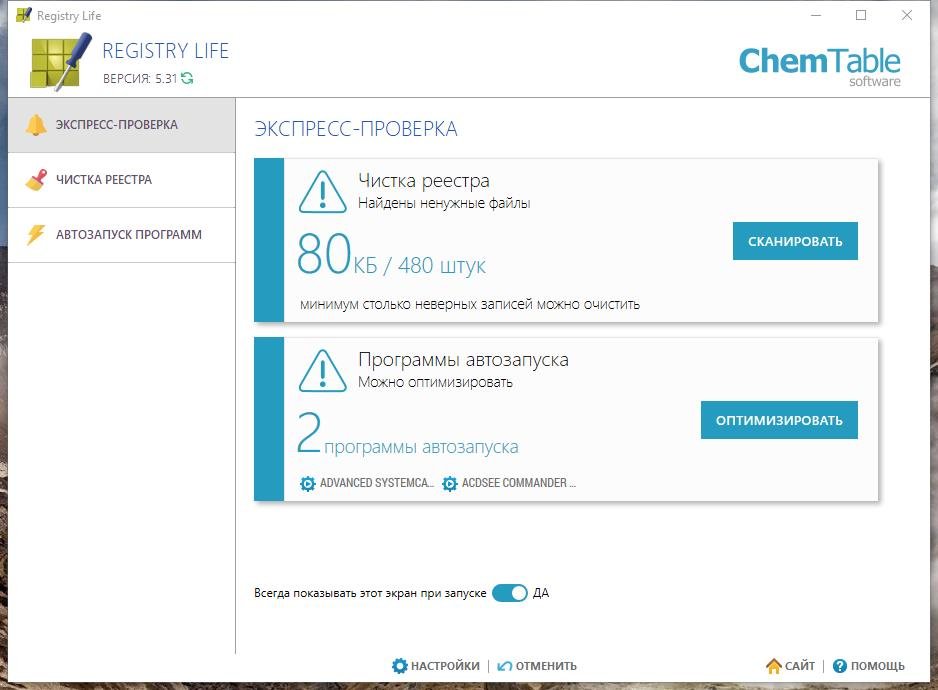Toggle 'Всегда показывать этот экран при запуске' switch
The image size is (938, 690).
tap(510, 593)
